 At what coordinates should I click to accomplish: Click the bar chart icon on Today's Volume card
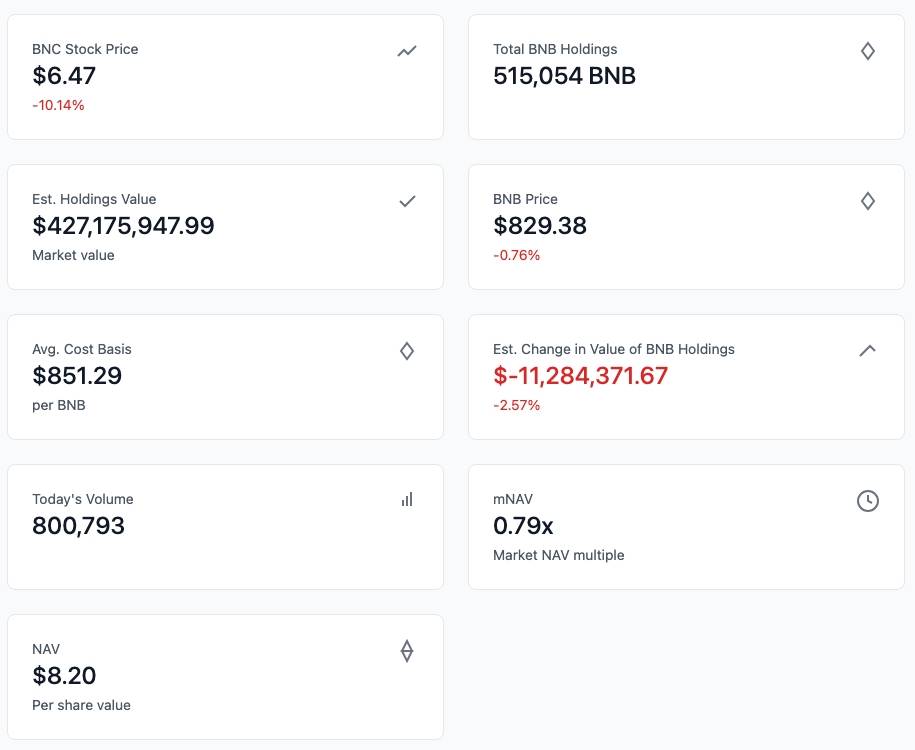(x=407, y=501)
